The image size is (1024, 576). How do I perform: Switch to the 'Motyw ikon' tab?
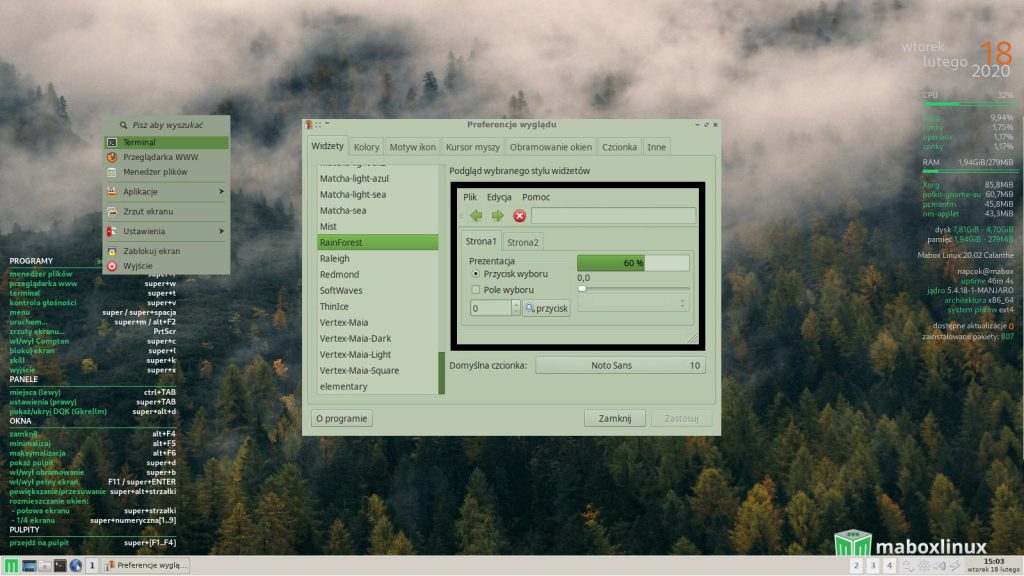pos(412,147)
